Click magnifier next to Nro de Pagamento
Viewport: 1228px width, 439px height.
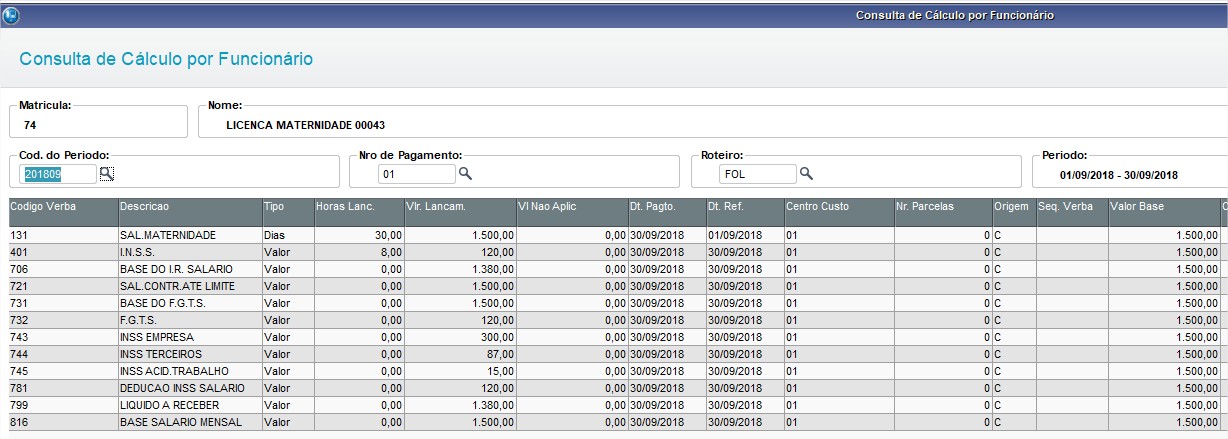pyautogui.click(x=464, y=174)
